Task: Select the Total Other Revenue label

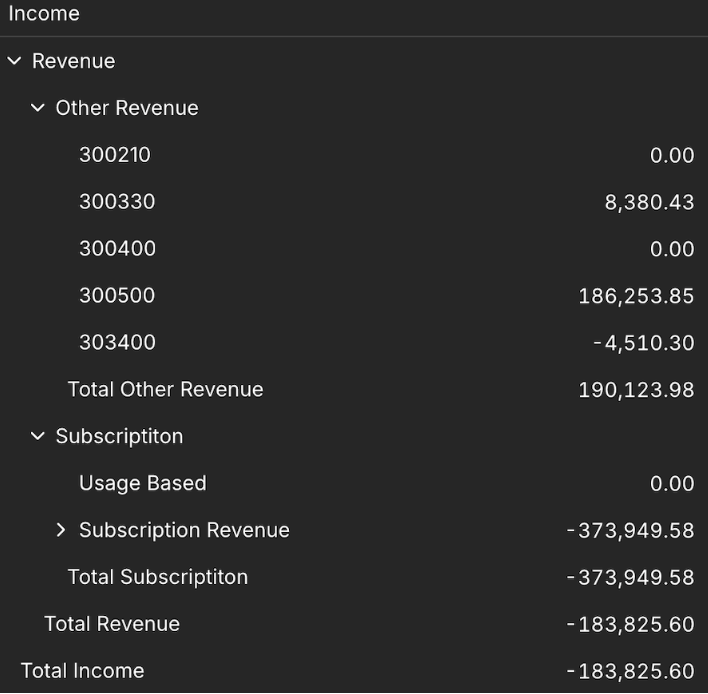Action: click(165, 390)
